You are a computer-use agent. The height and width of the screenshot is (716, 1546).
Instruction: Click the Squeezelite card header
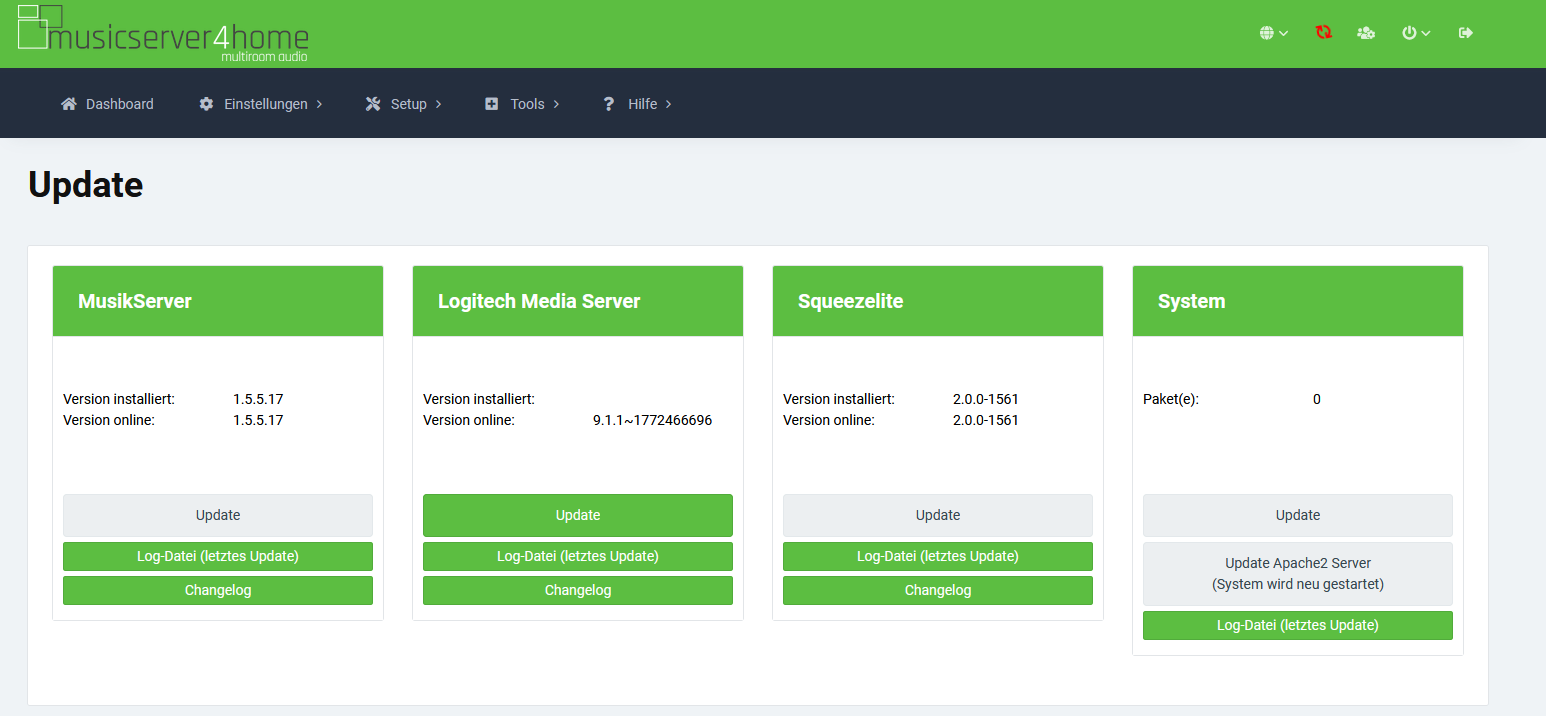938,301
